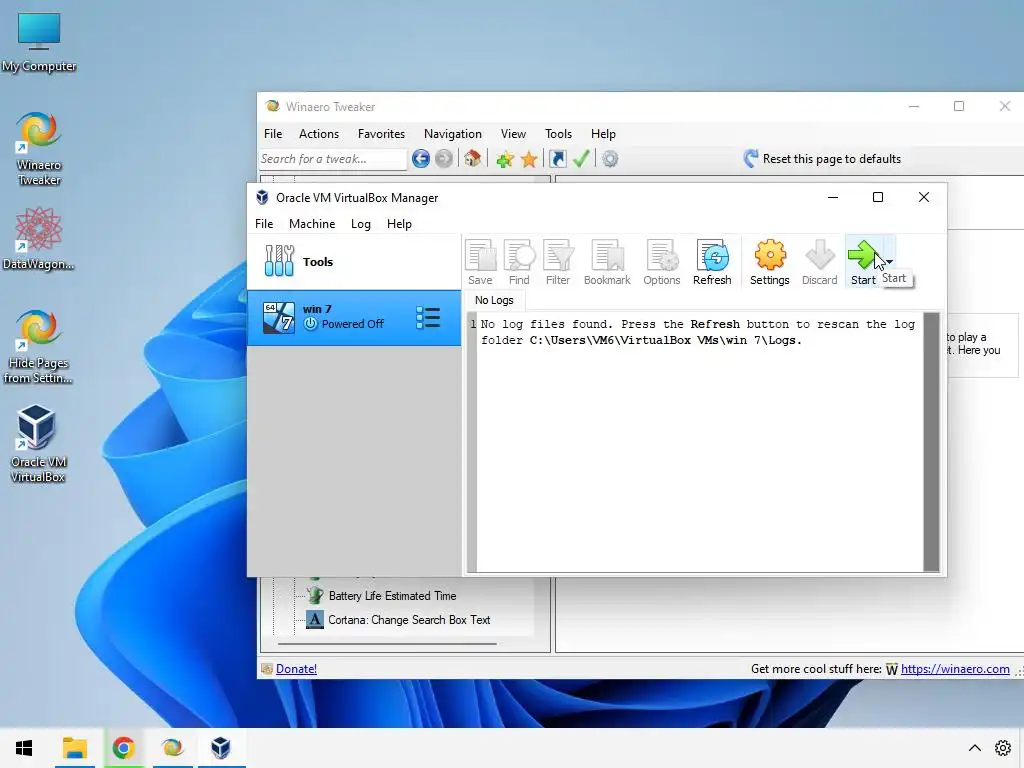Viewport: 1024px width, 768px height.
Task: Open the Find tool in VirtualBox log viewer
Action: 519,262
